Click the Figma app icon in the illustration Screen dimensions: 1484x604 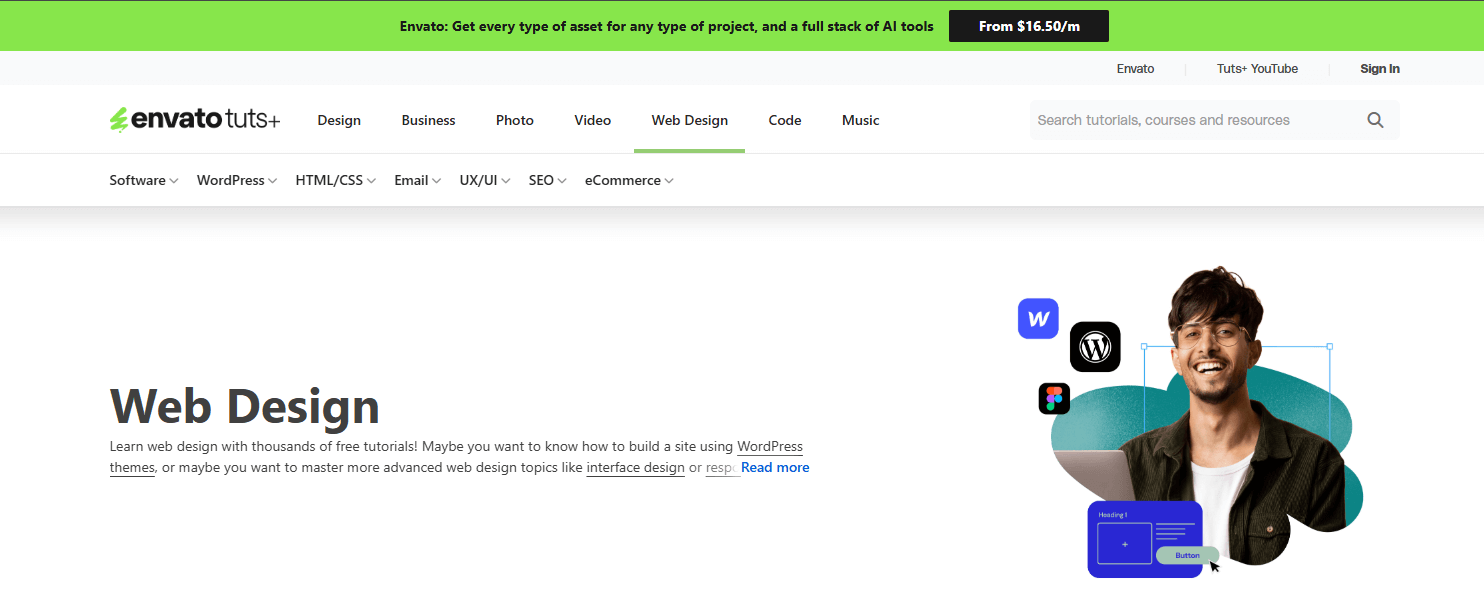[x=1054, y=398]
